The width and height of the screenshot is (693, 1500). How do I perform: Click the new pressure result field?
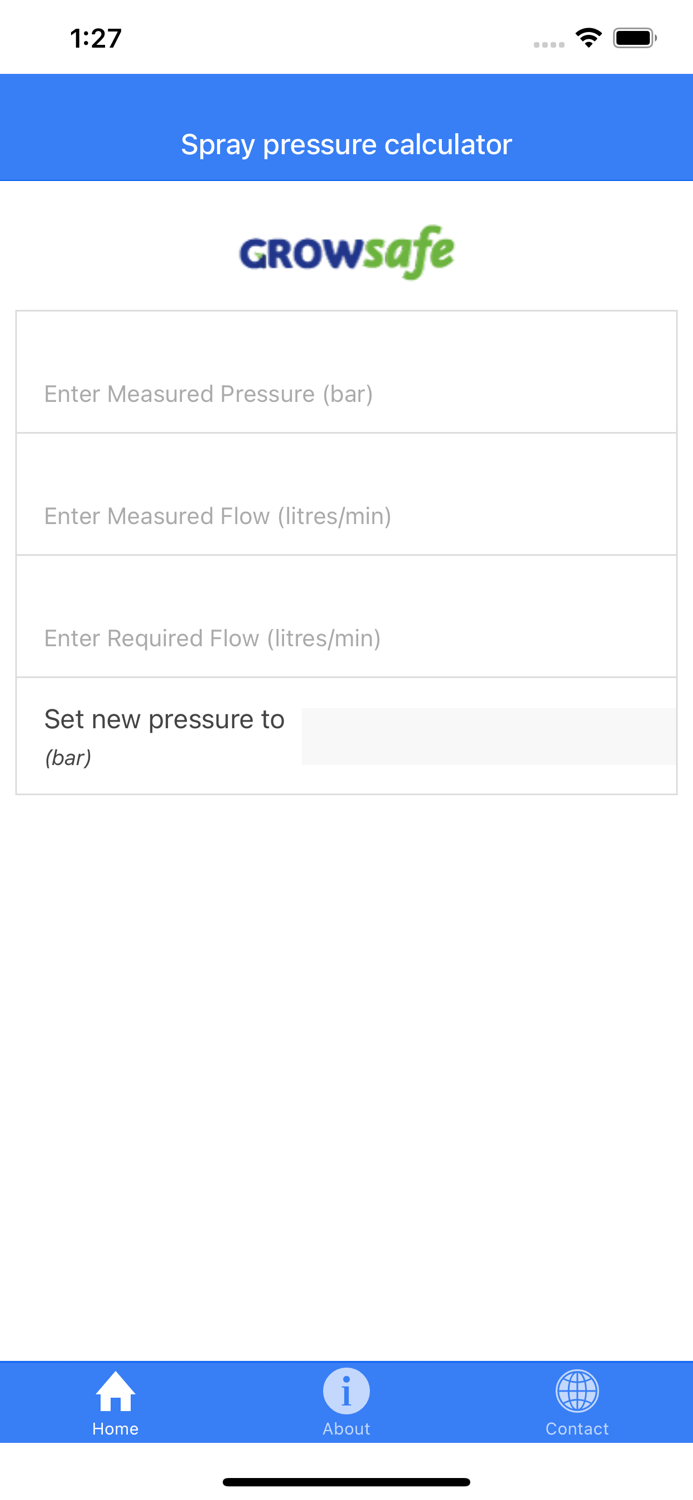488,736
